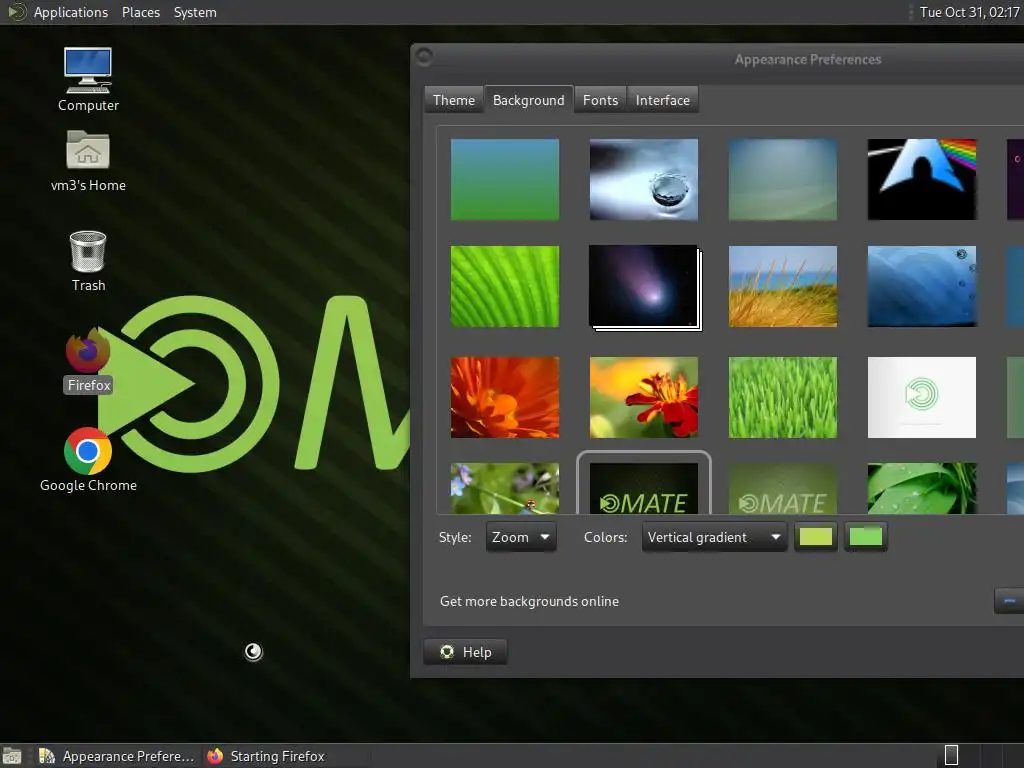Image resolution: width=1024 pixels, height=768 pixels.
Task: Click the MATE logo beside Applications
Action: pos(16,12)
